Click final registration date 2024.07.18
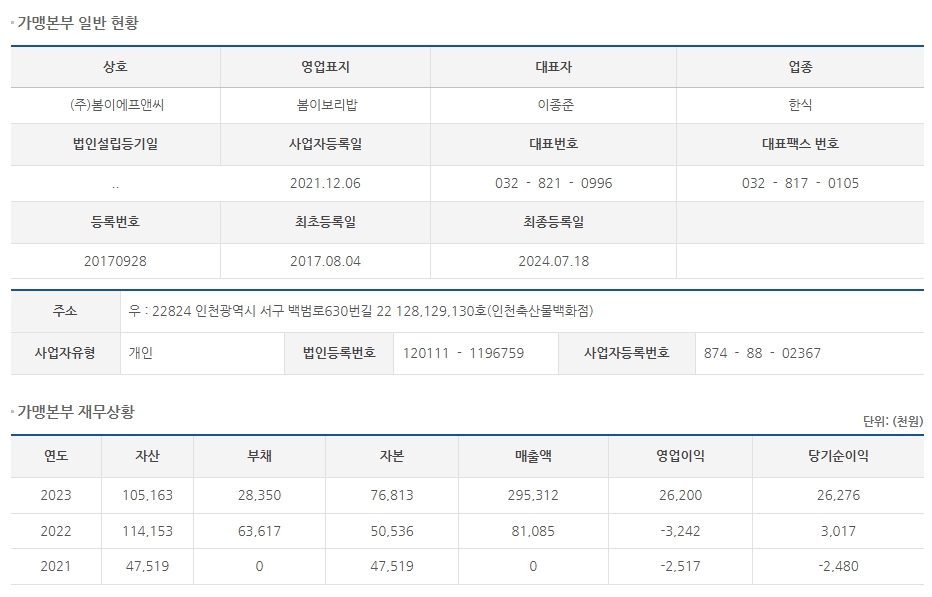Image resolution: width=932 pixels, height=597 pixels. 553,261
